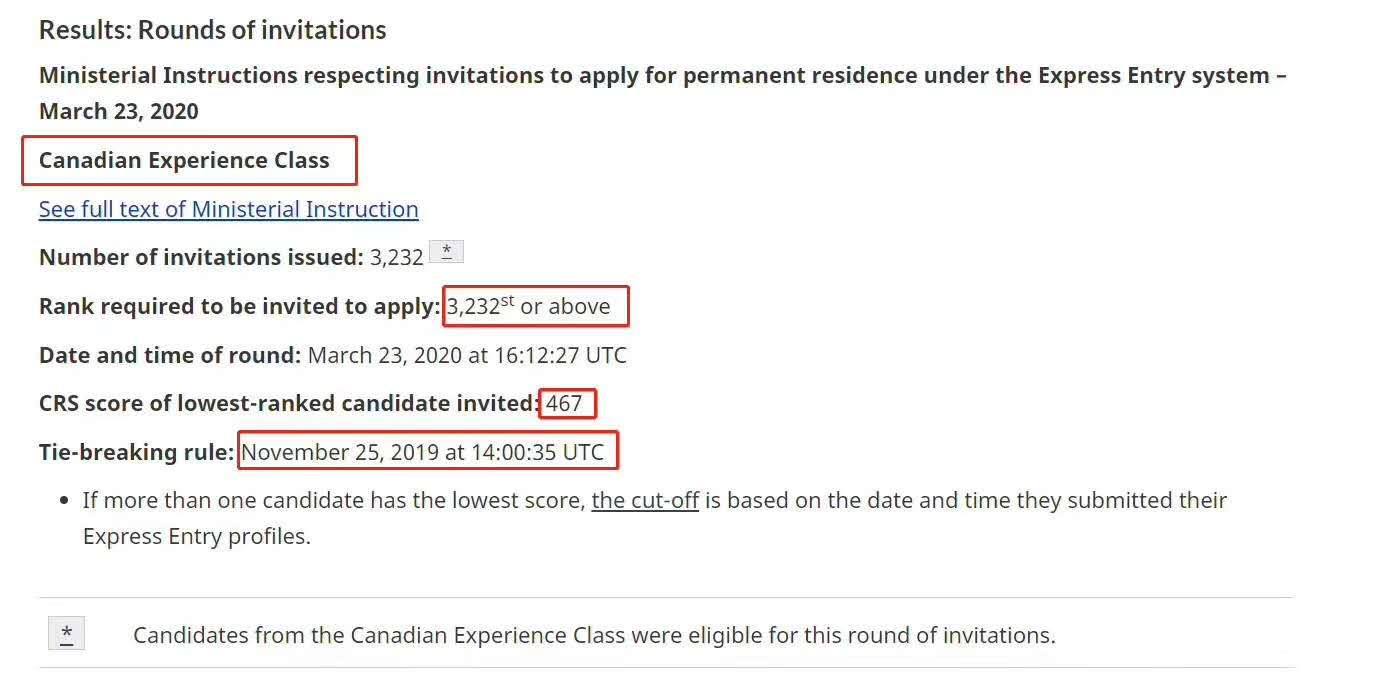Click the "Express Entry profiles." line of text
Viewport: 1380px width, 676px height.
tap(197, 536)
